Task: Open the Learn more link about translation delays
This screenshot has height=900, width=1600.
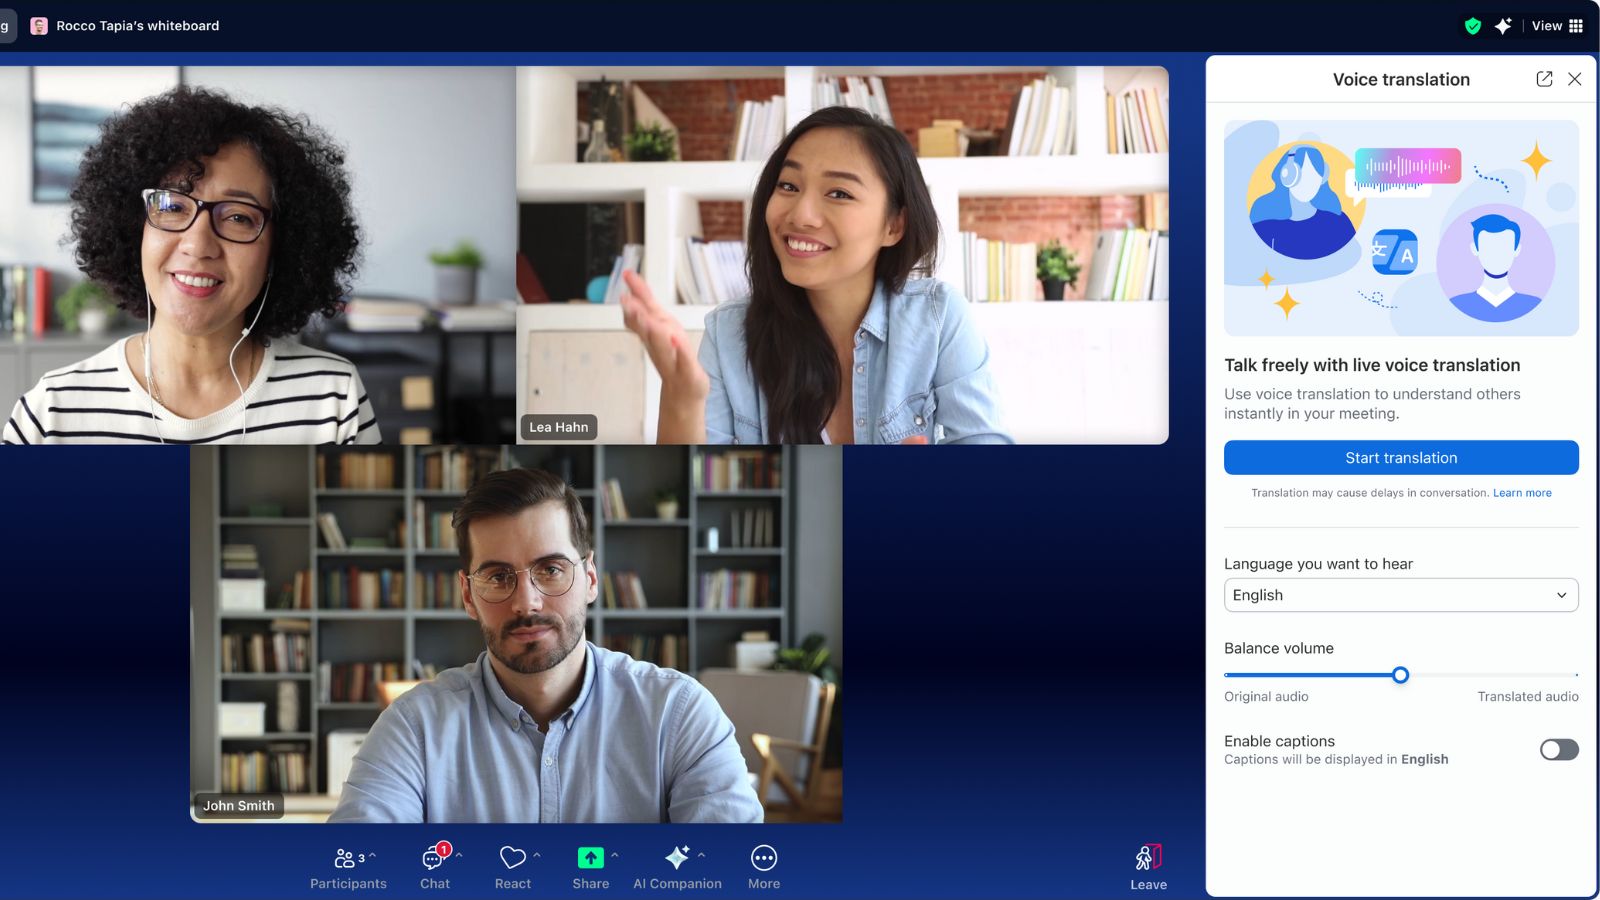Action: point(1522,492)
